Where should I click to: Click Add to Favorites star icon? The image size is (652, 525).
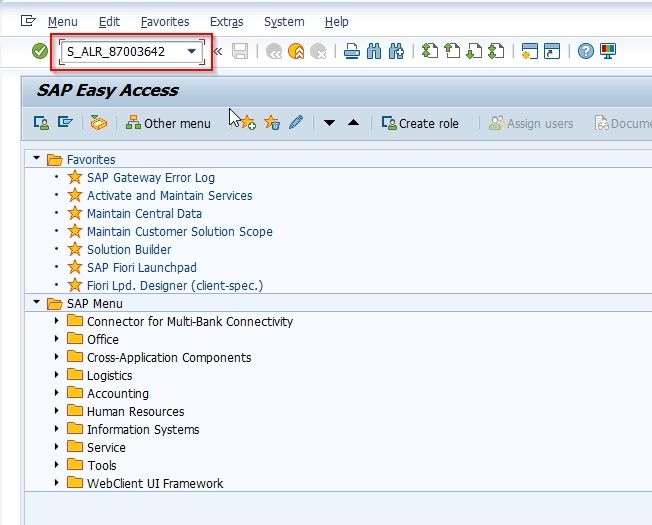click(x=248, y=122)
